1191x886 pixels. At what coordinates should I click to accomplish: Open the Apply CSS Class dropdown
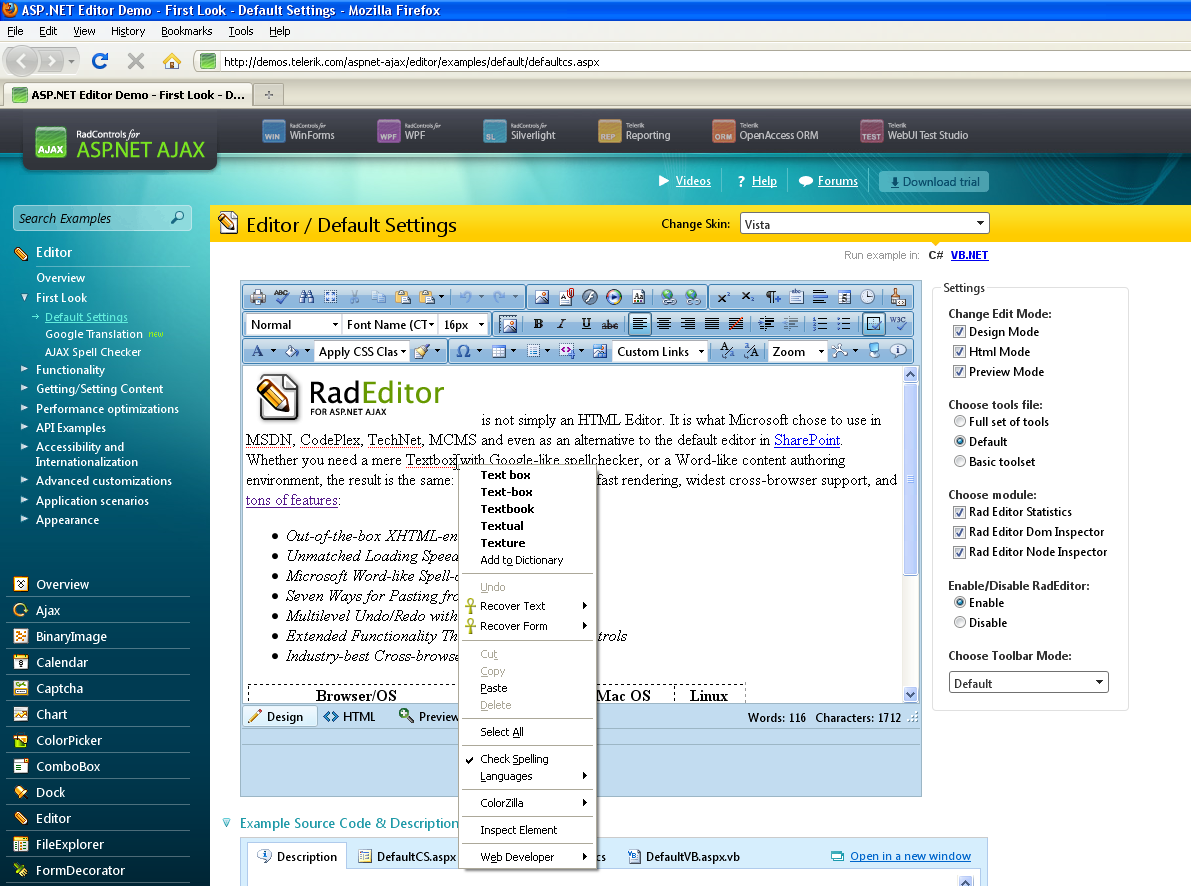point(362,351)
